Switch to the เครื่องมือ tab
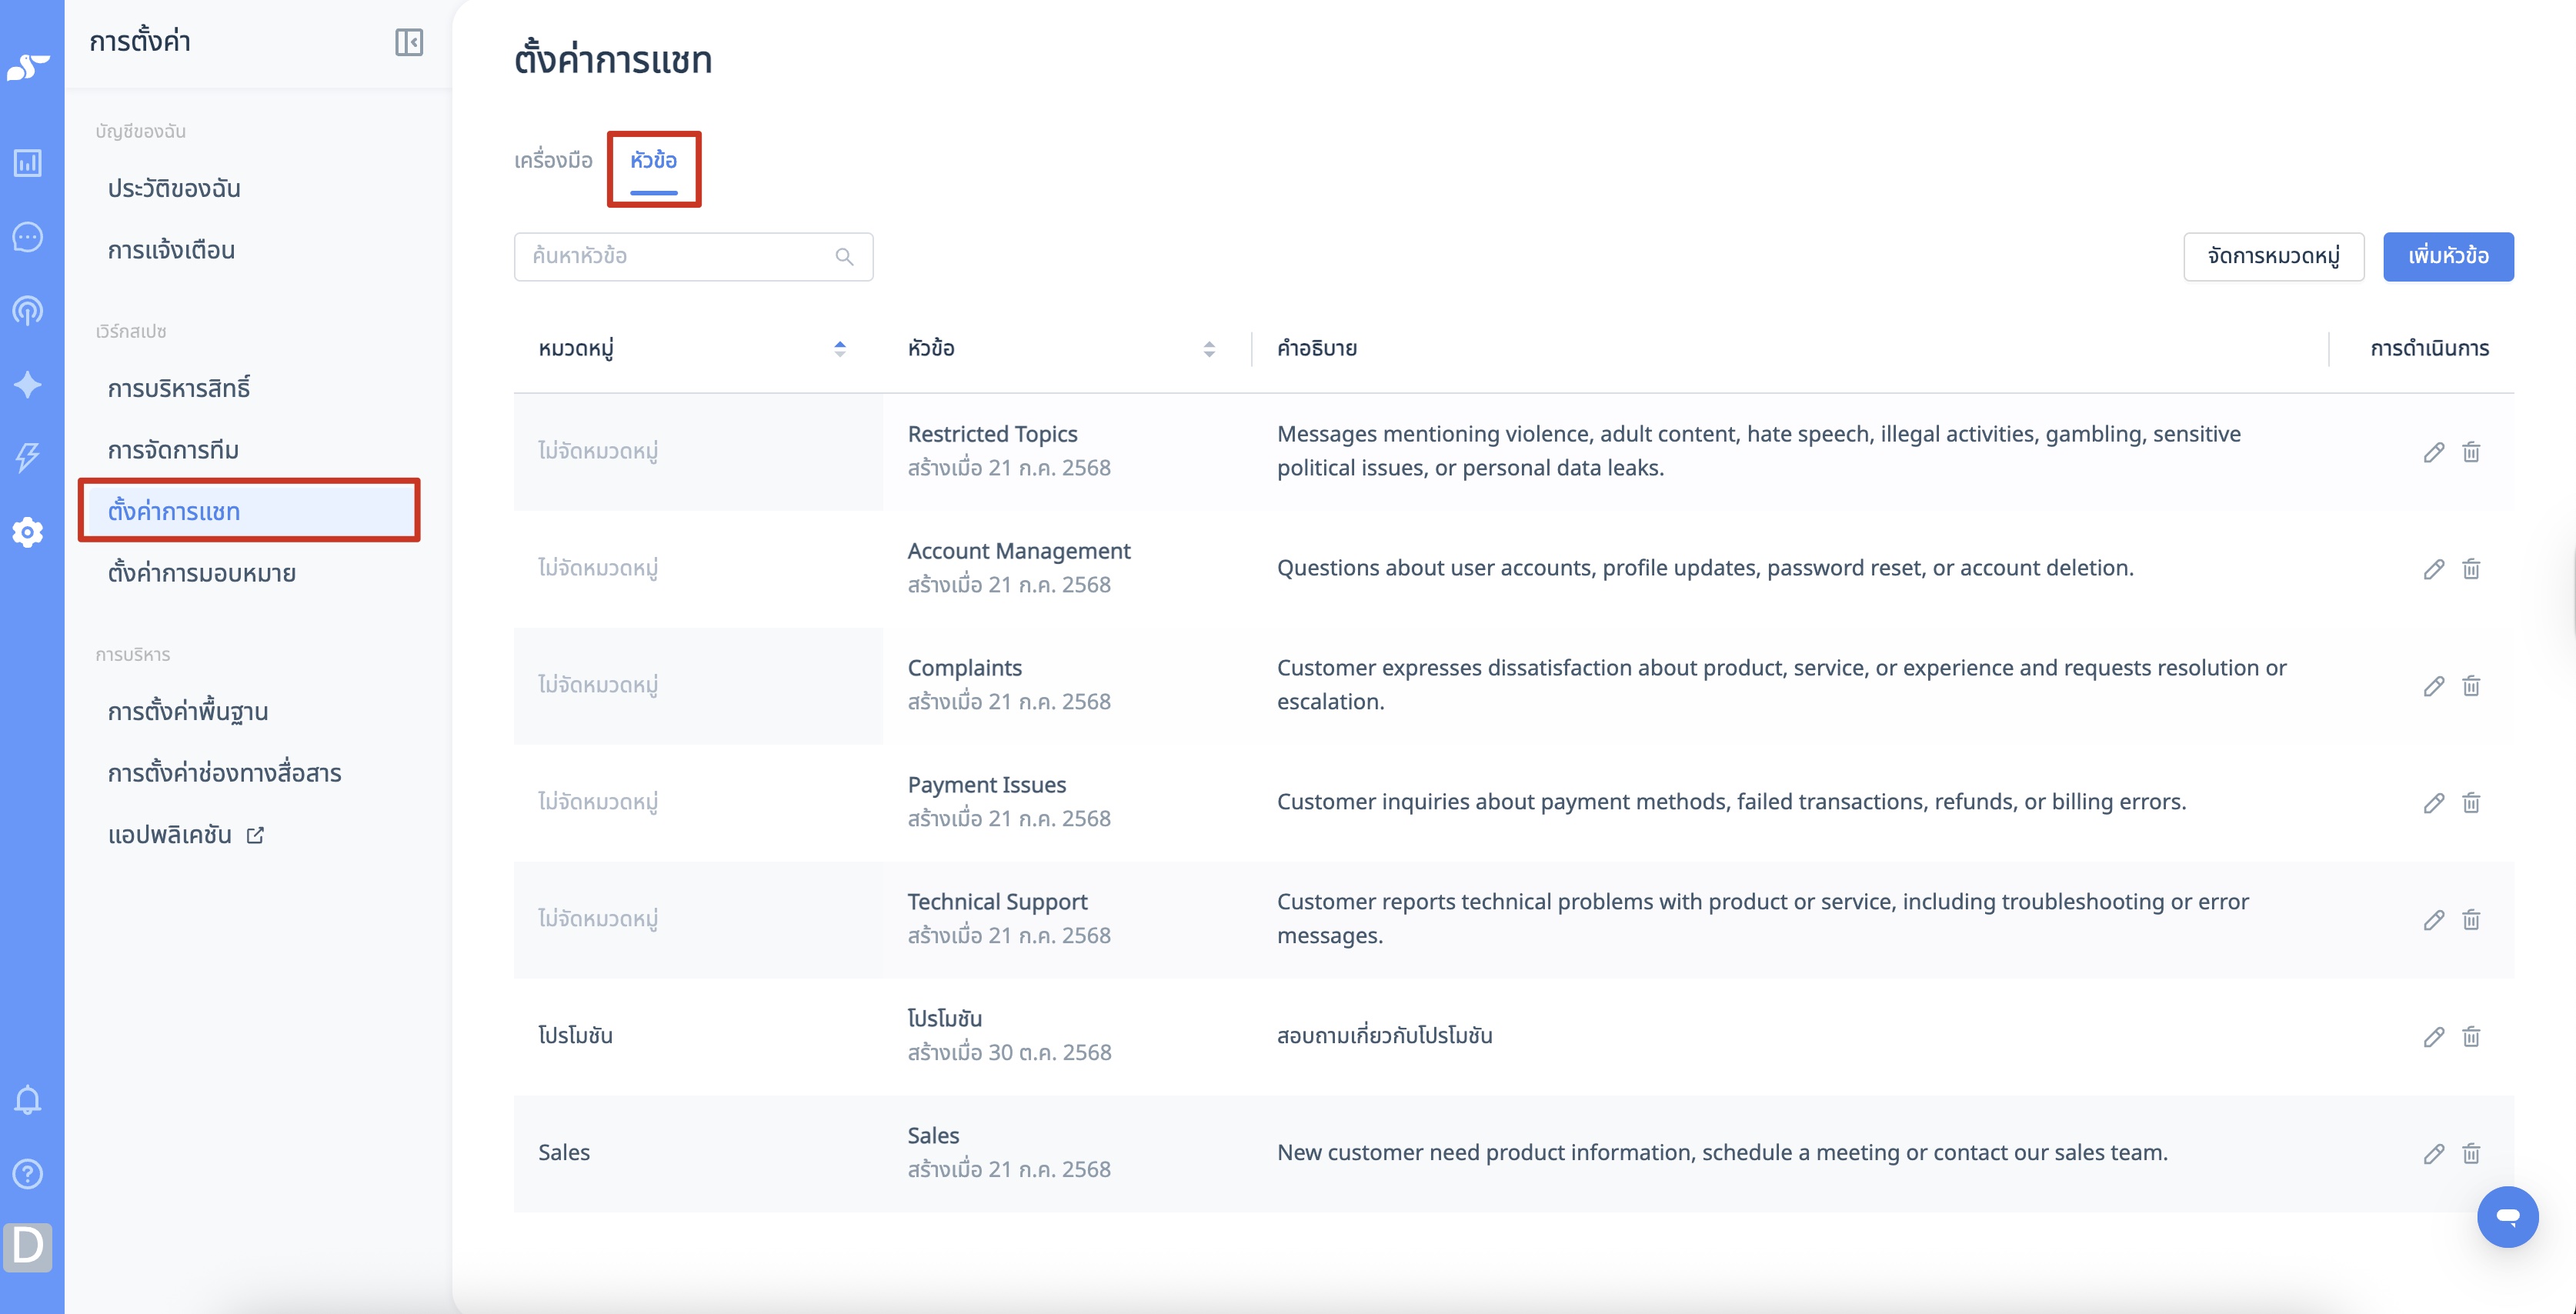The image size is (2576, 1314). [x=553, y=161]
